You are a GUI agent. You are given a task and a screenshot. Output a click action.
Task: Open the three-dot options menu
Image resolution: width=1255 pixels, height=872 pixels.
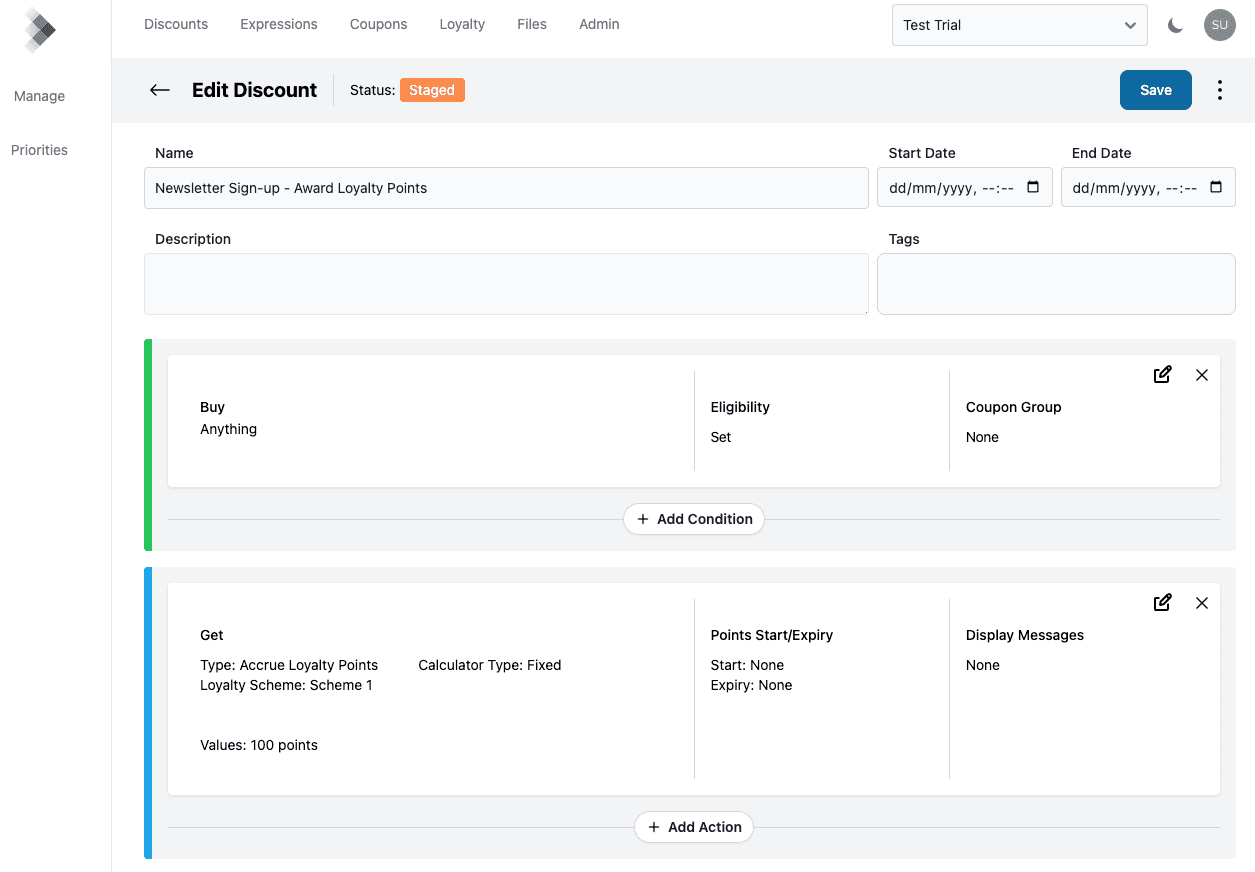[1220, 90]
